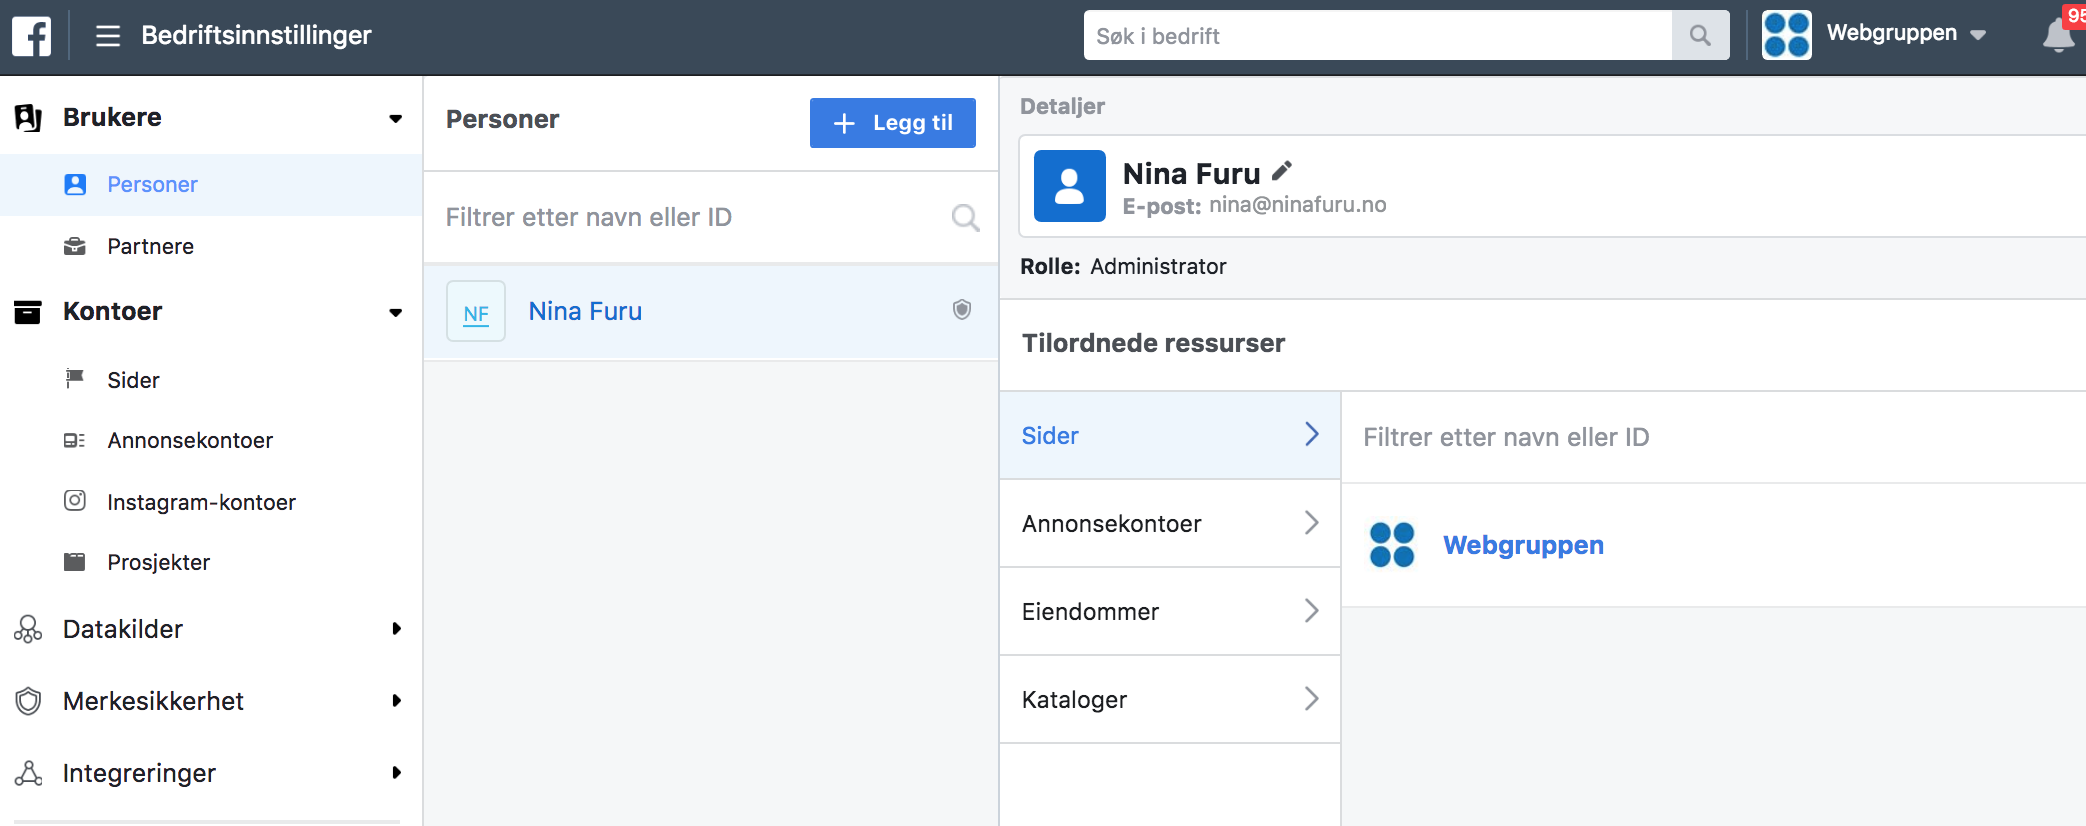Select Personer in the sidebar

point(211,185)
